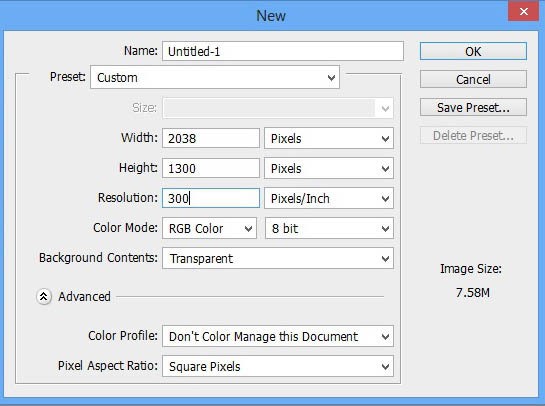Click the Name field containing Untitled-1
The image size is (545, 406).
pos(283,51)
